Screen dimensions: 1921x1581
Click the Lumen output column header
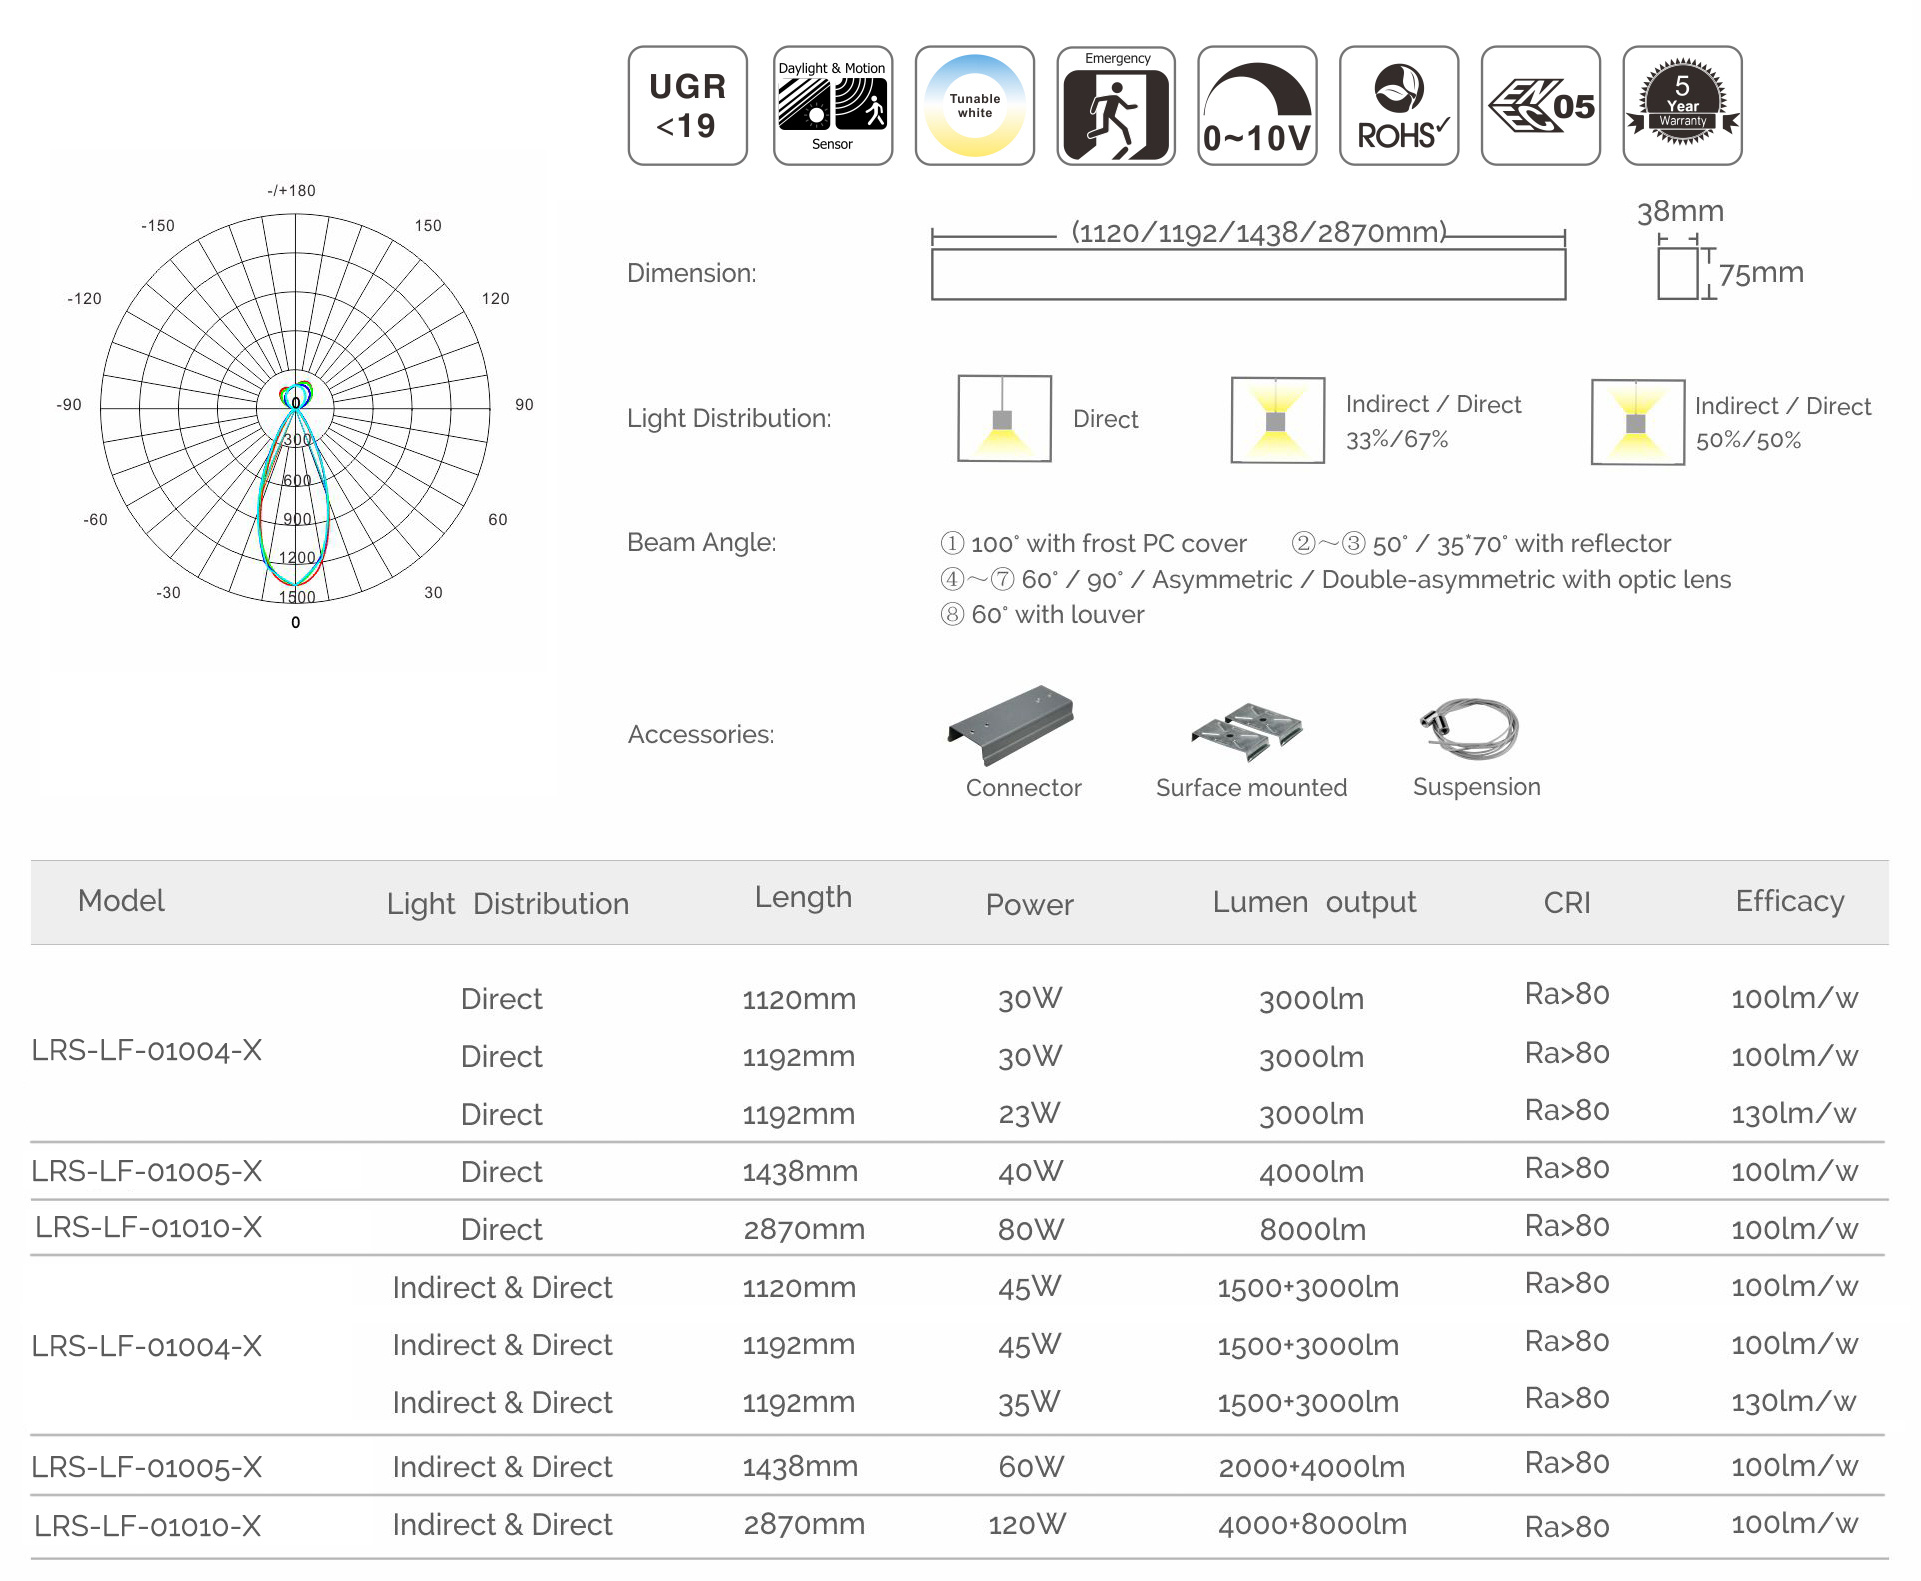1314,903
